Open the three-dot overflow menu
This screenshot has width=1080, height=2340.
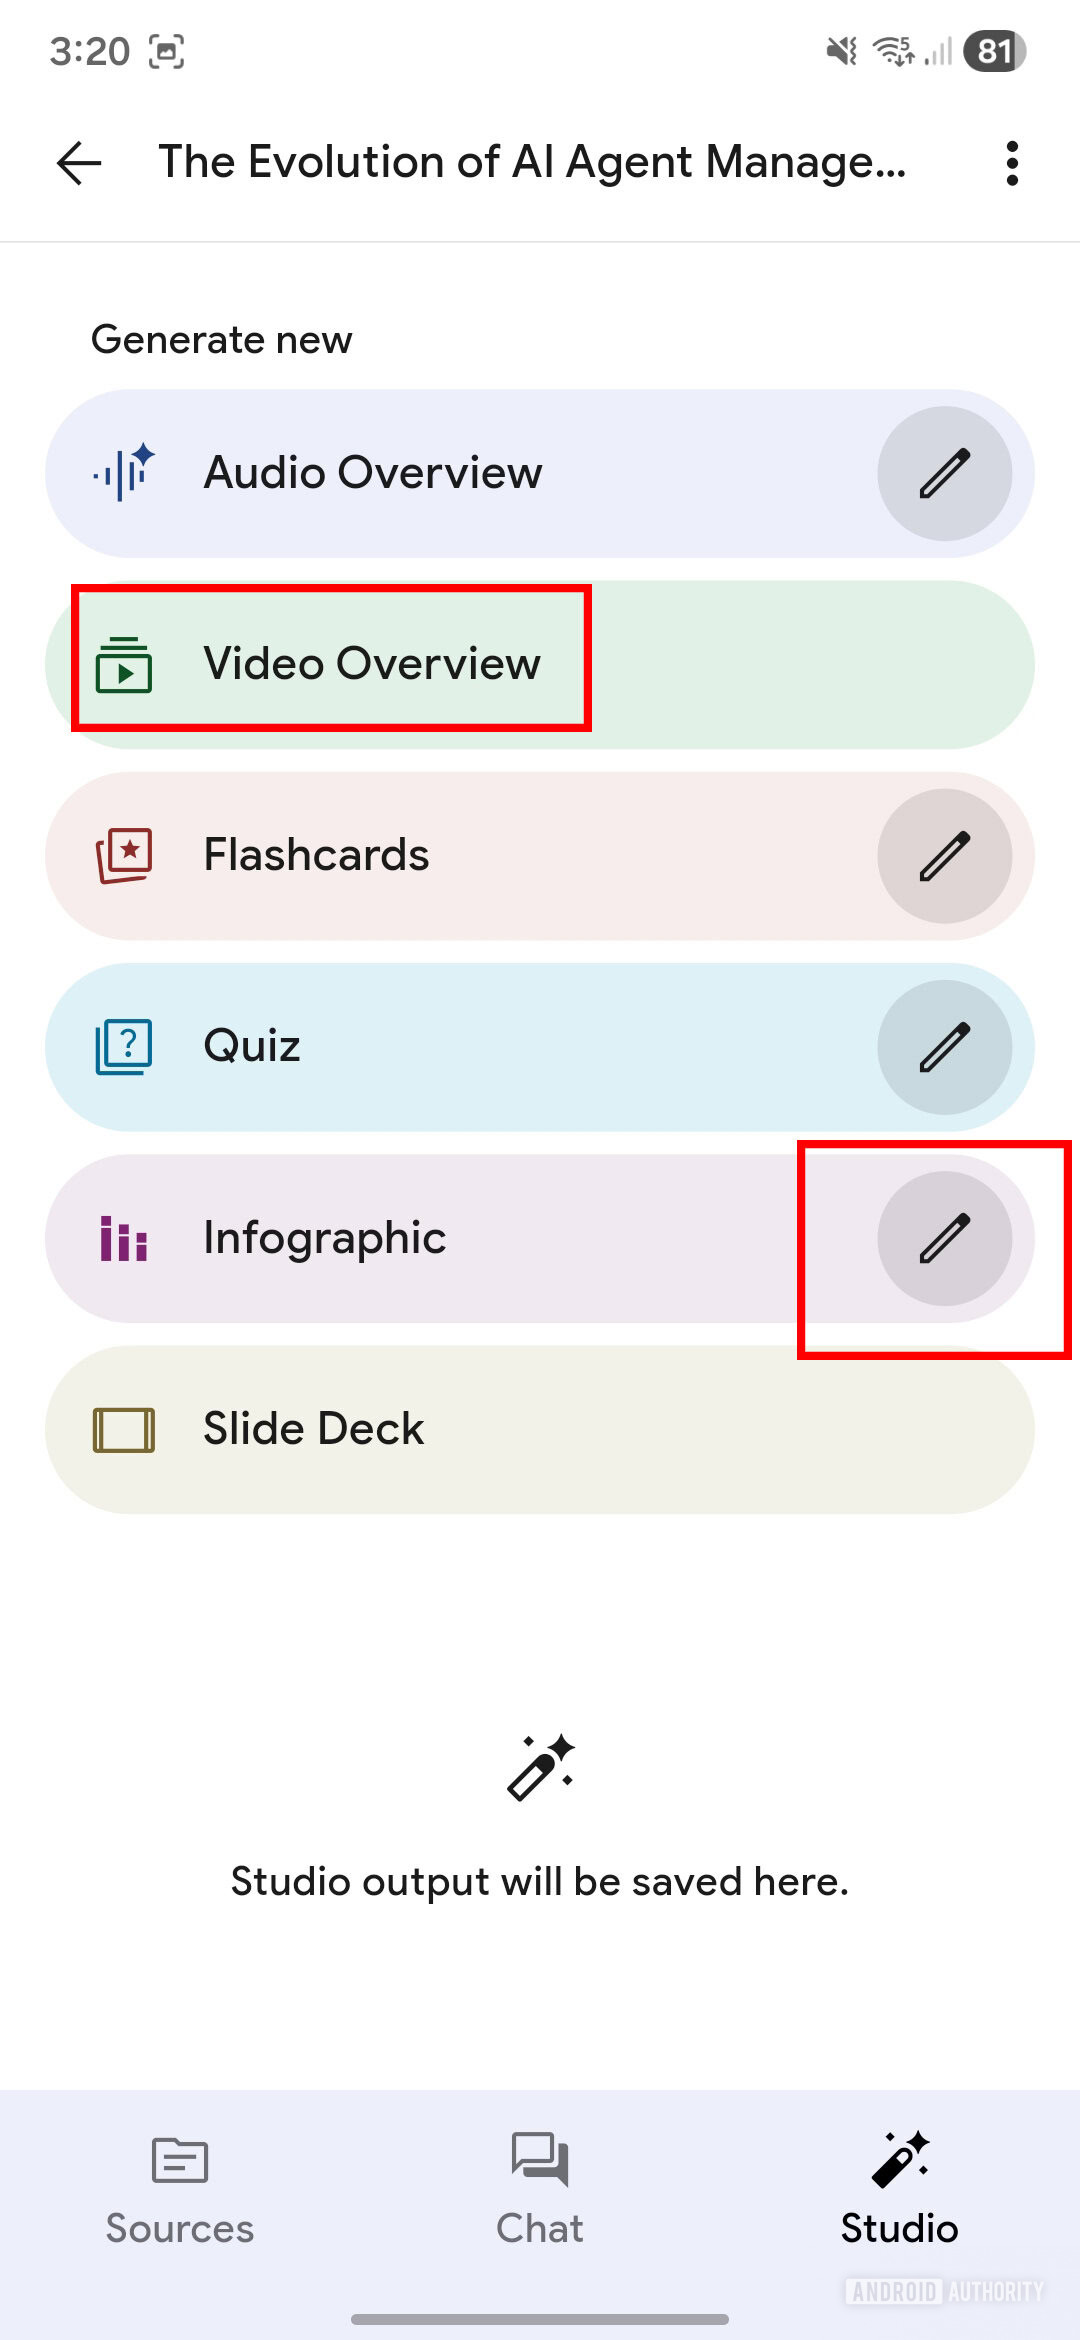1011,163
